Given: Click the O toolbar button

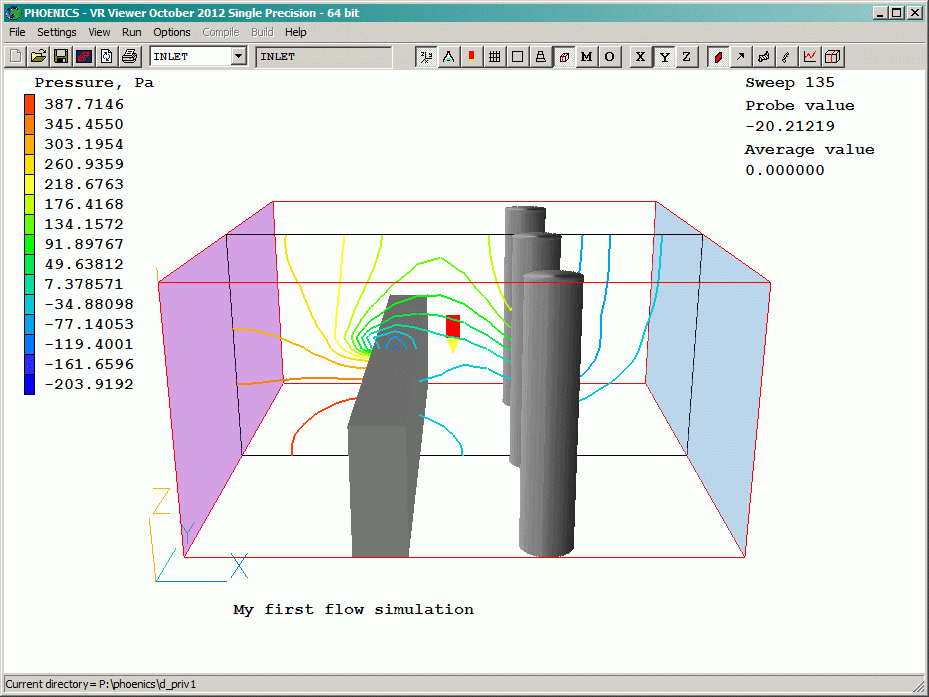Looking at the screenshot, I should [x=609, y=57].
